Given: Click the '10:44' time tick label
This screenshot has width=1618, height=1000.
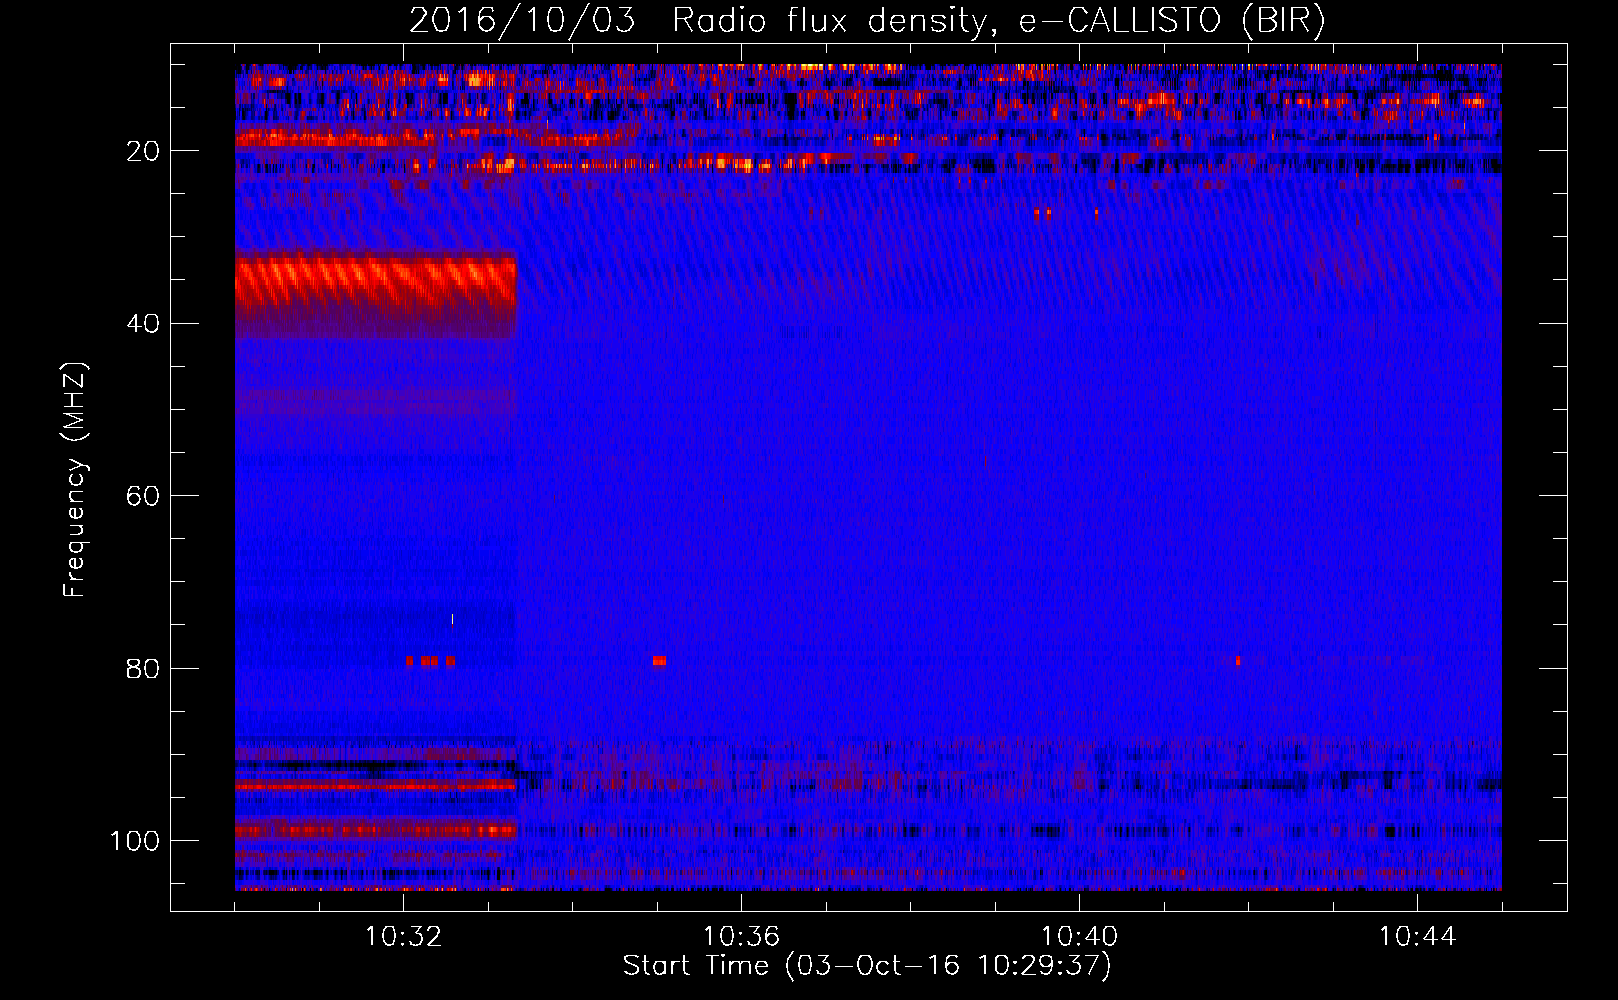Looking at the screenshot, I should point(1417,937).
